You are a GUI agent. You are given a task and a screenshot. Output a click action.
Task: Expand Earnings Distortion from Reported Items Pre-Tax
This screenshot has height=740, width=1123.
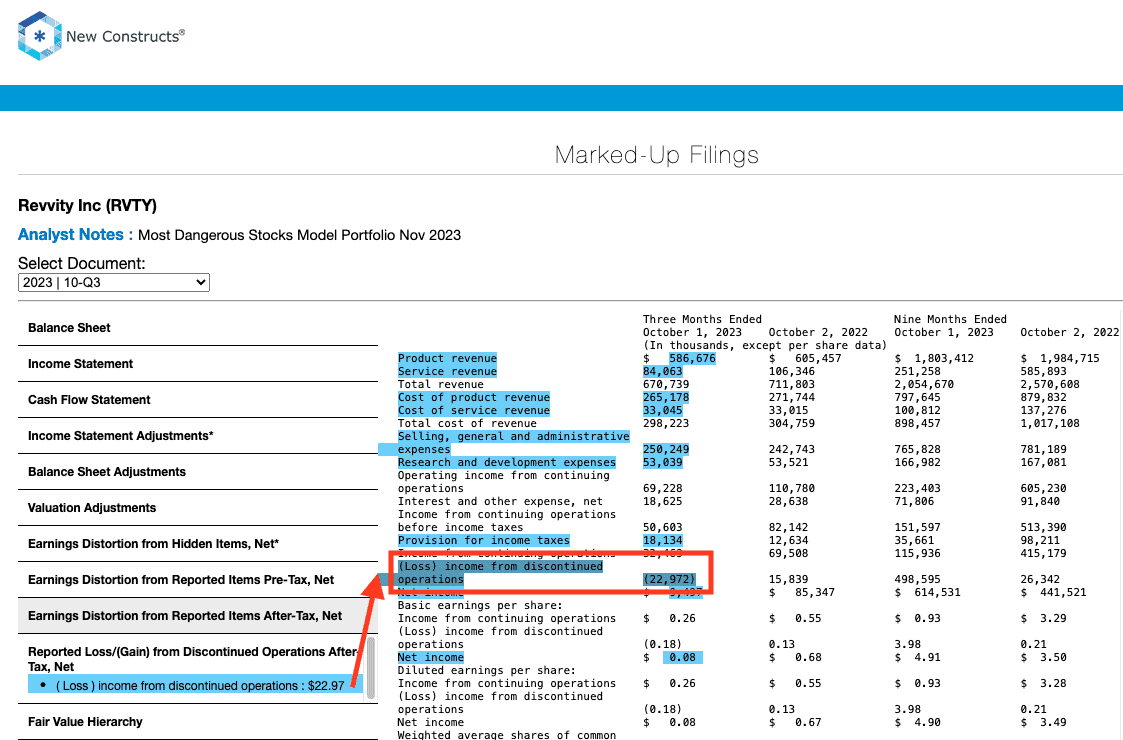[198, 580]
